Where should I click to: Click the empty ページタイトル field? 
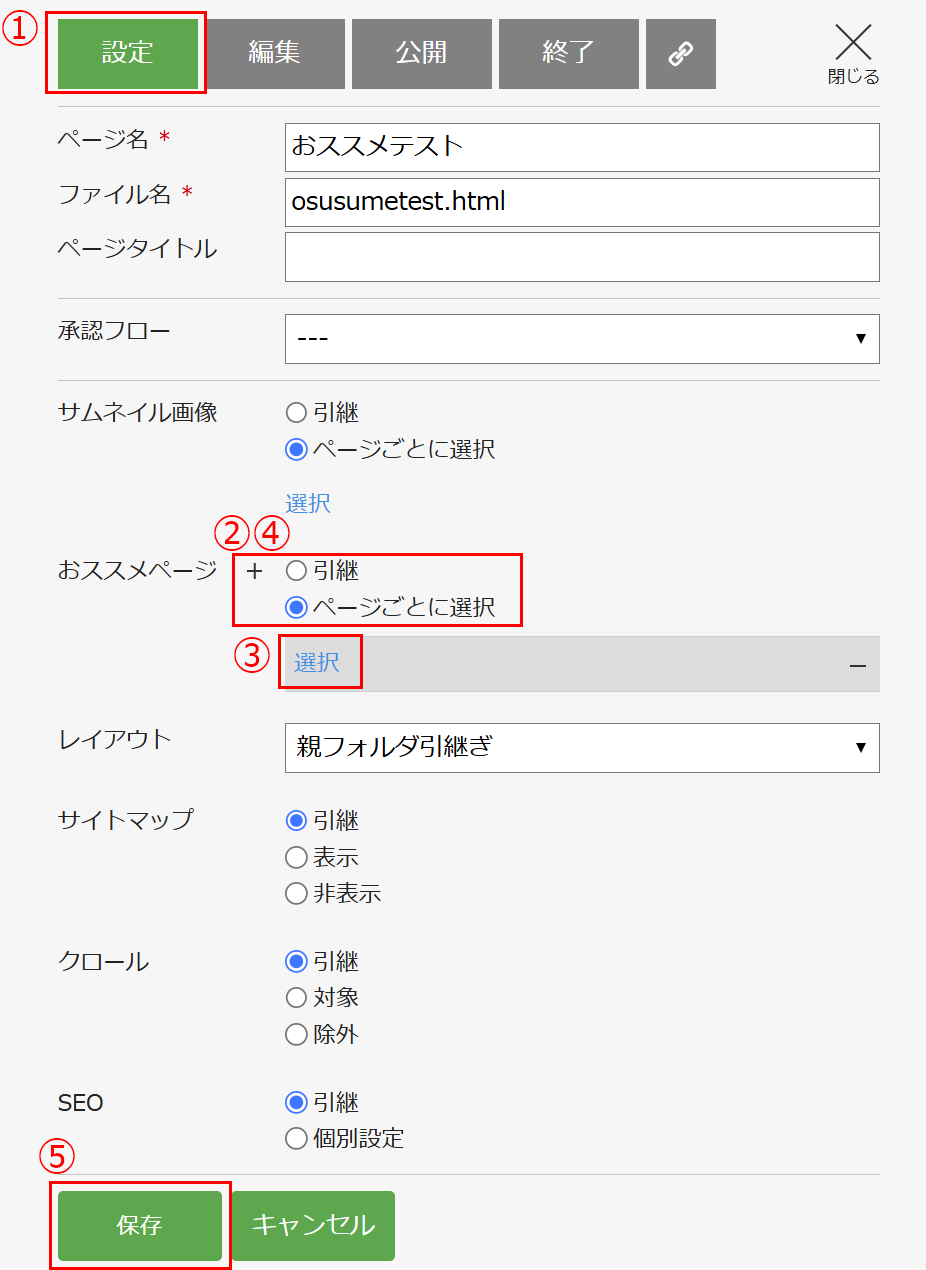point(582,257)
